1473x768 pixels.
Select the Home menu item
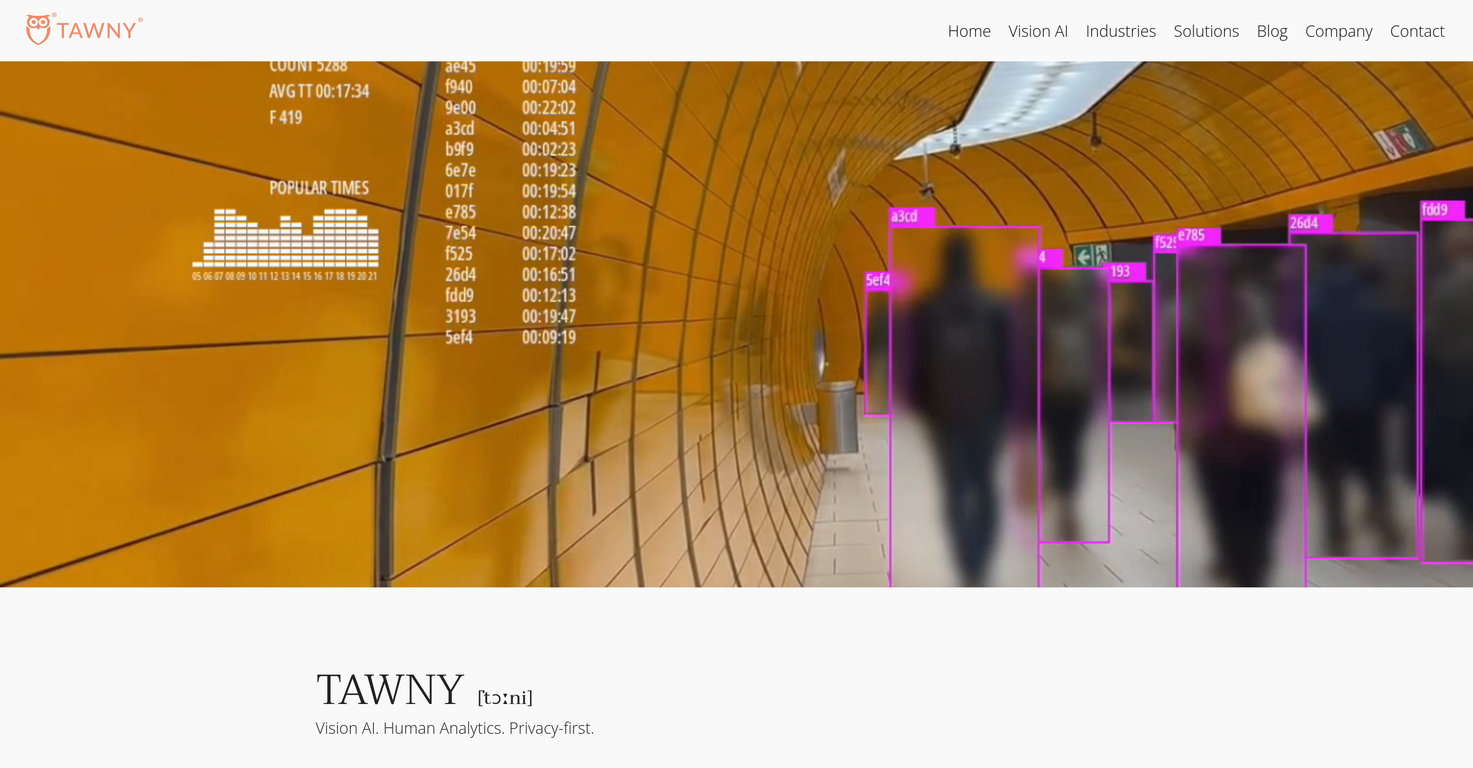(x=968, y=31)
